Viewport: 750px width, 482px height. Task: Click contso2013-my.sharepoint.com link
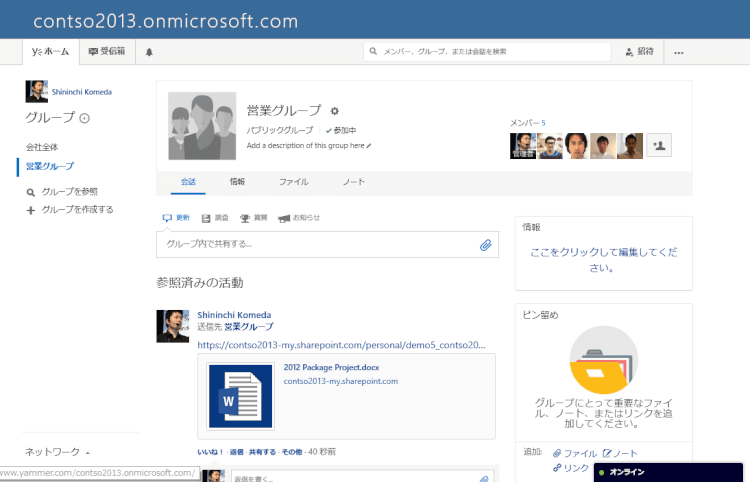pos(341,381)
